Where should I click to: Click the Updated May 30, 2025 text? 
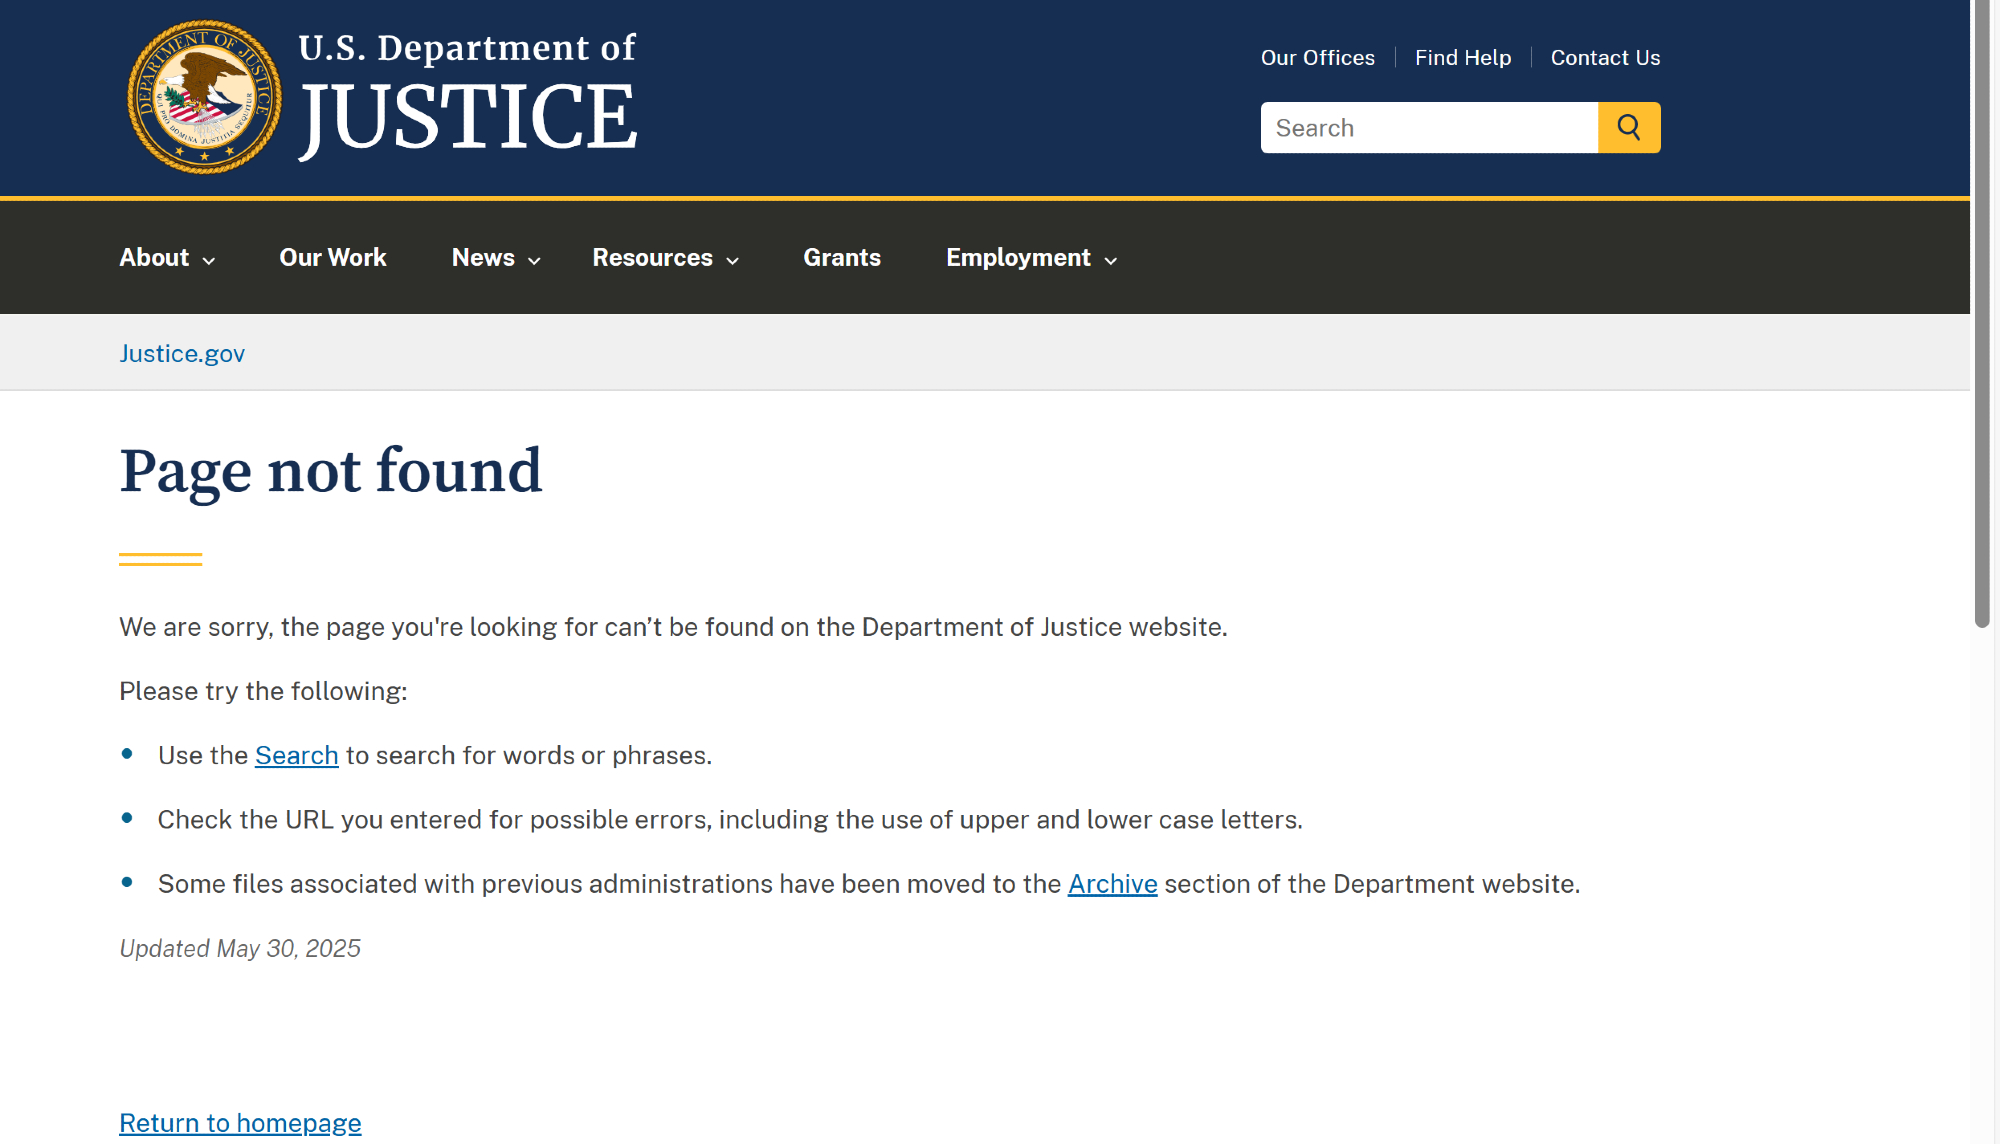coord(240,949)
